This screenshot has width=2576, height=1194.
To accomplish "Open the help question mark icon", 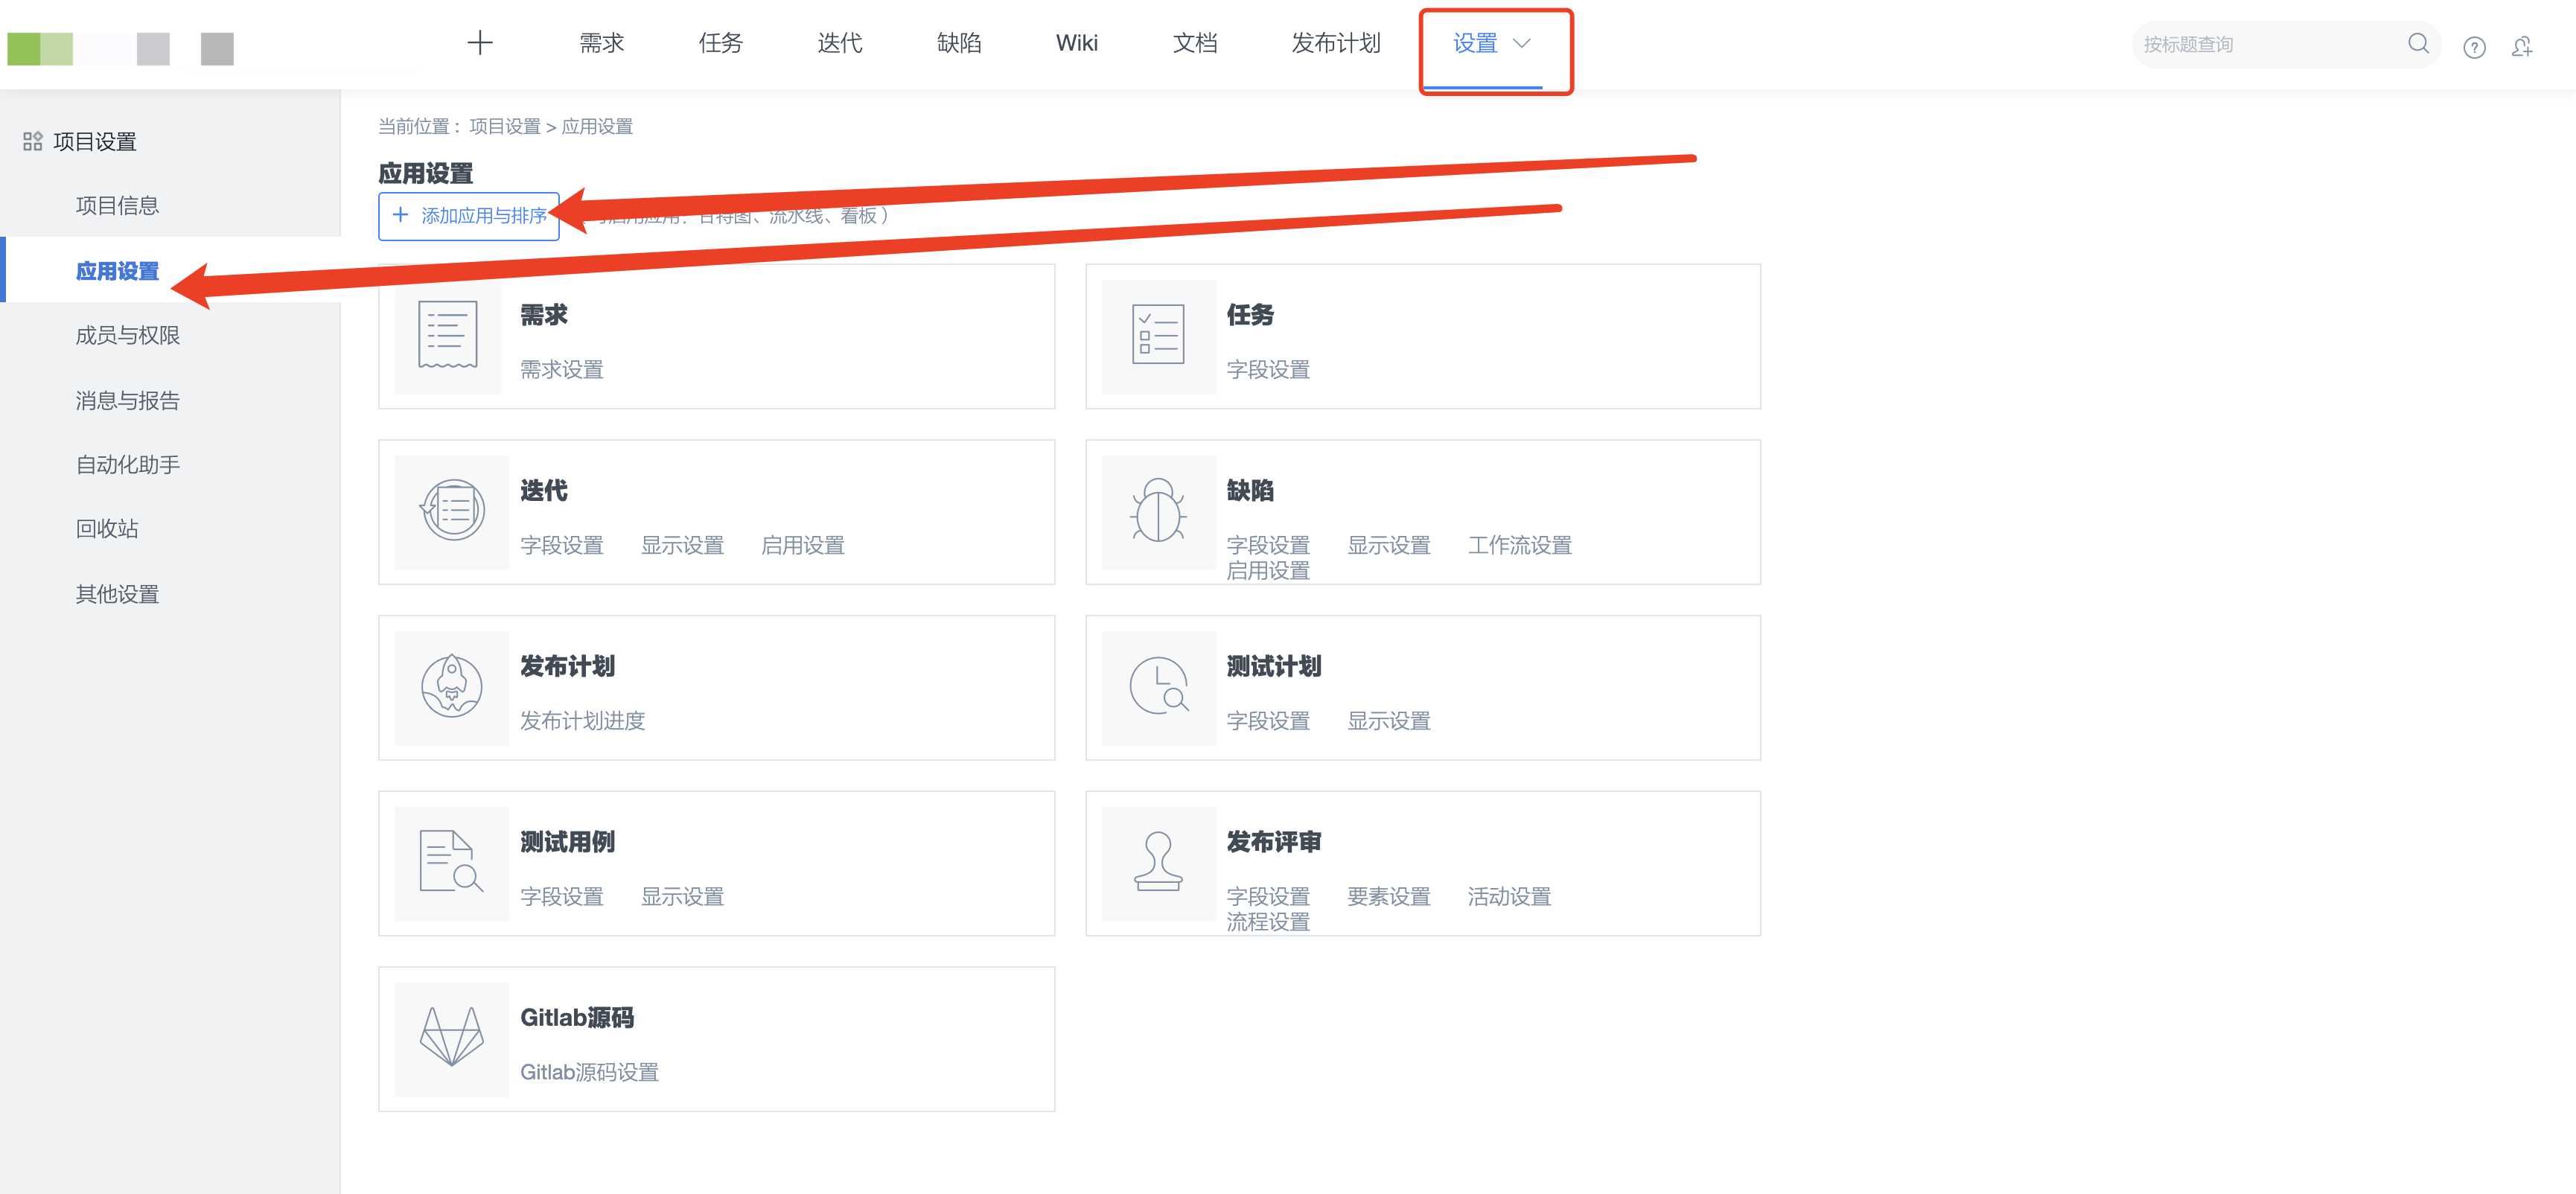I will (2474, 47).
